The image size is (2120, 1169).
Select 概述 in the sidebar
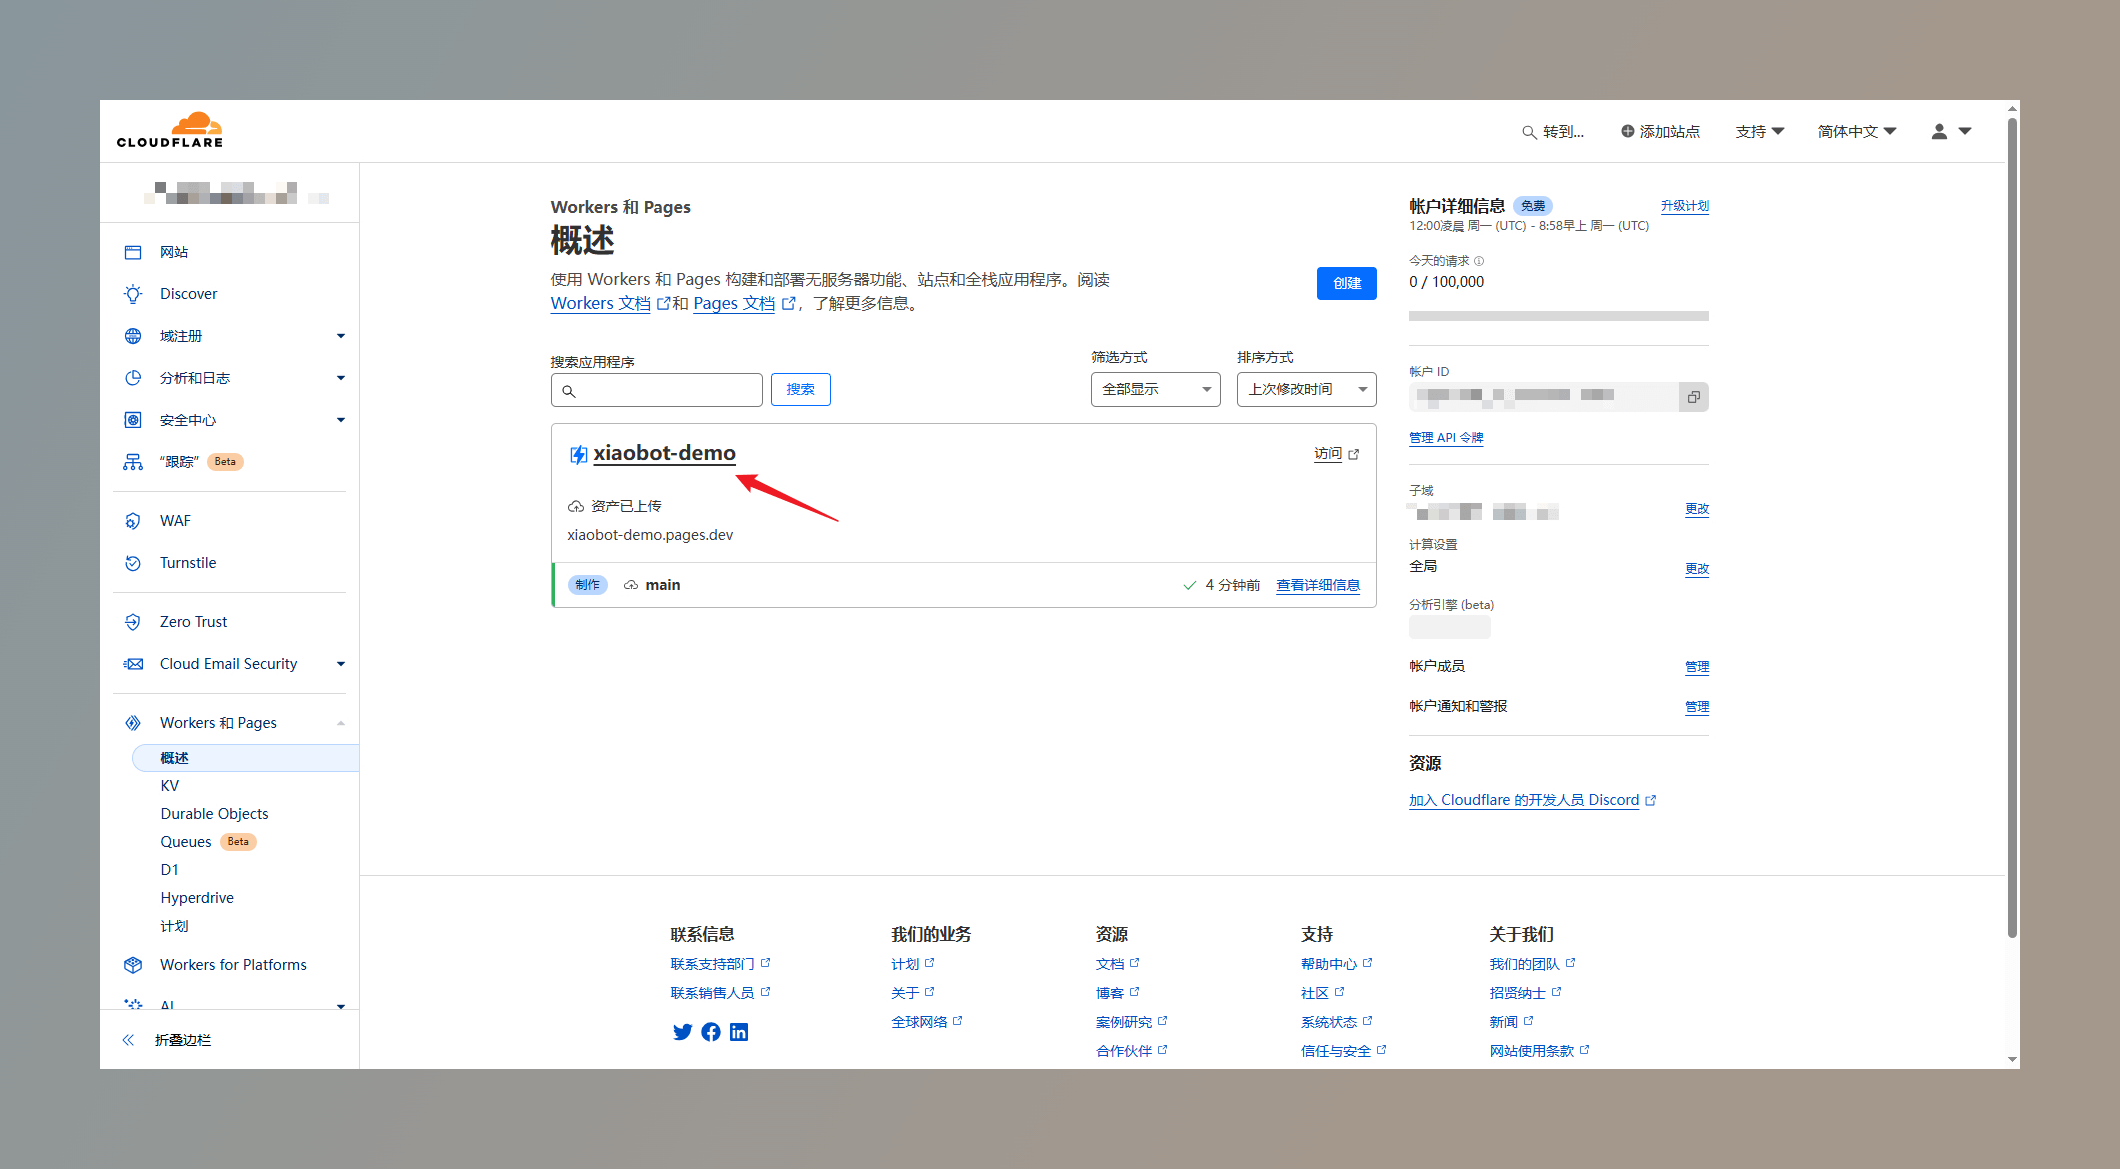[245, 758]
